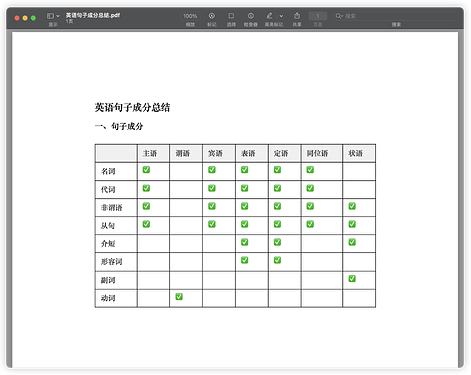The width and height of the screenshot is (471, 375).
Task: Click the check mark for 副词 under 状语
Action: 352,278
